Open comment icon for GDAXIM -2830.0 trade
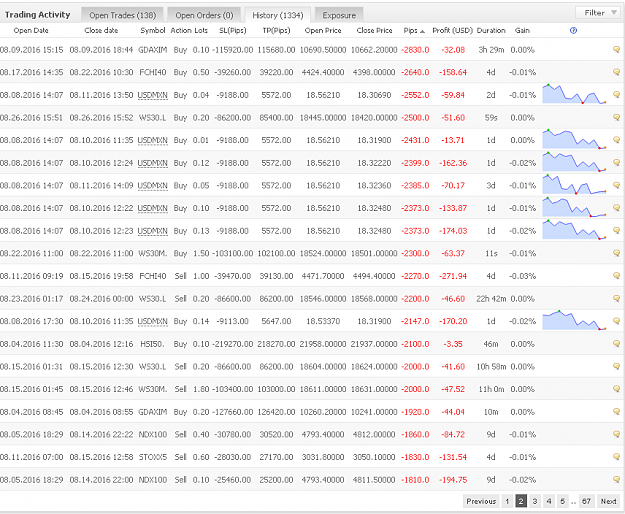The image size is (625, 514). click(x=616, y=49)
